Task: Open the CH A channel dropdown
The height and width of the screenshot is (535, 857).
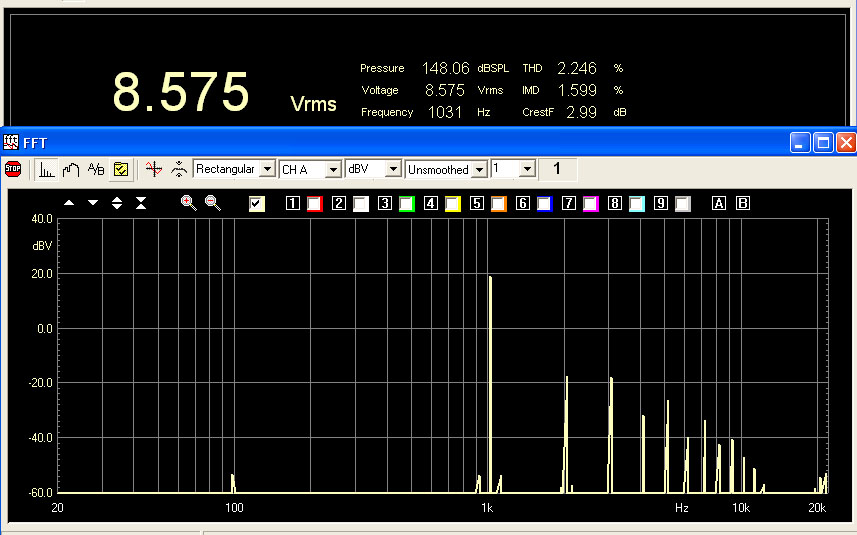Action: [x=333, y=170]
